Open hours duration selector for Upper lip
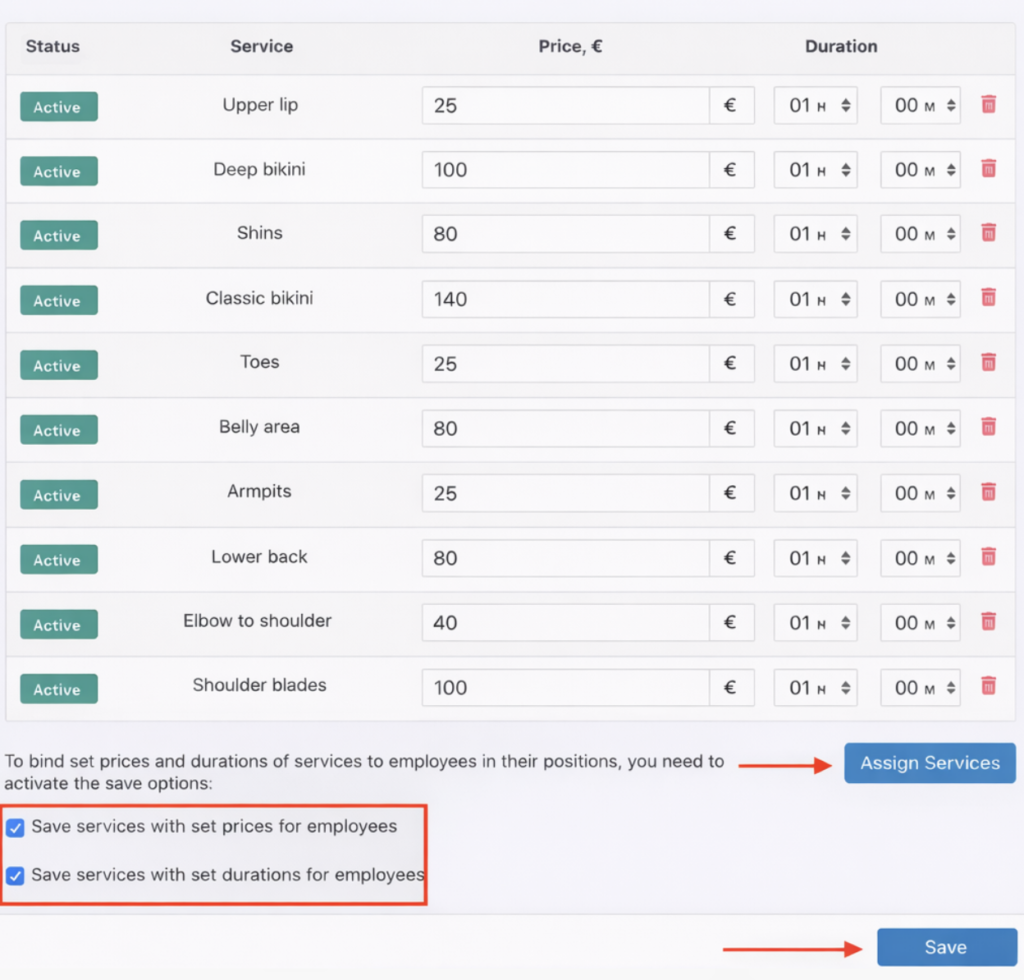 pyautogui.click(x=815, y=105)
